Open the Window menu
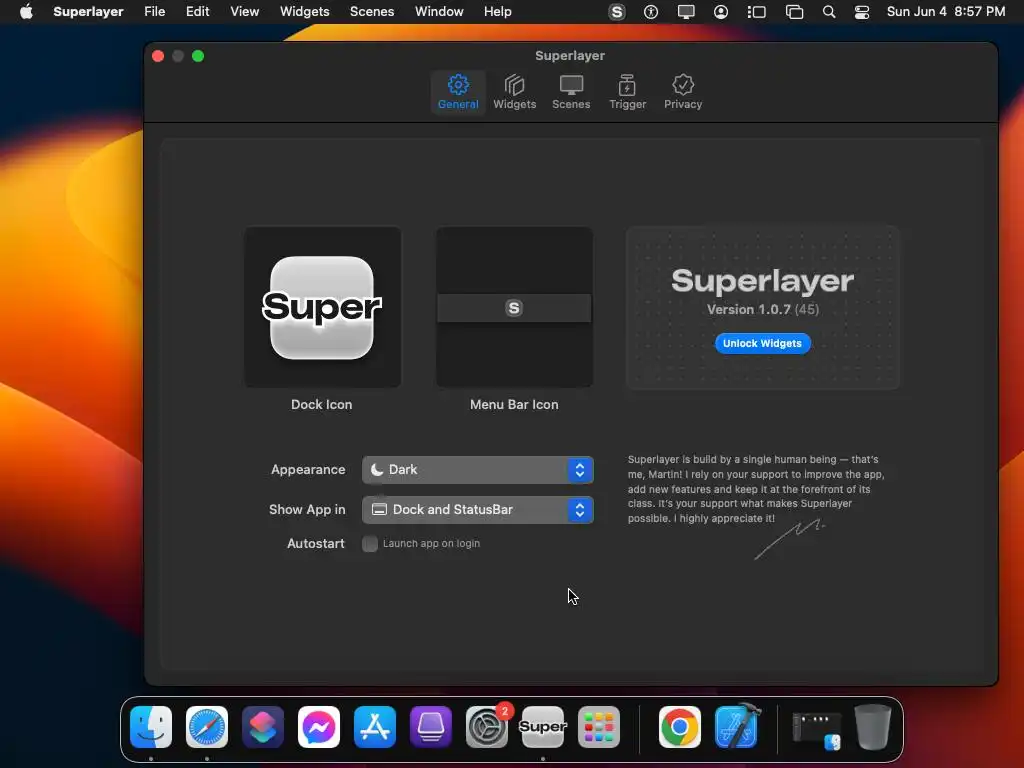The image size is (1024, 768). coord(439,12)
